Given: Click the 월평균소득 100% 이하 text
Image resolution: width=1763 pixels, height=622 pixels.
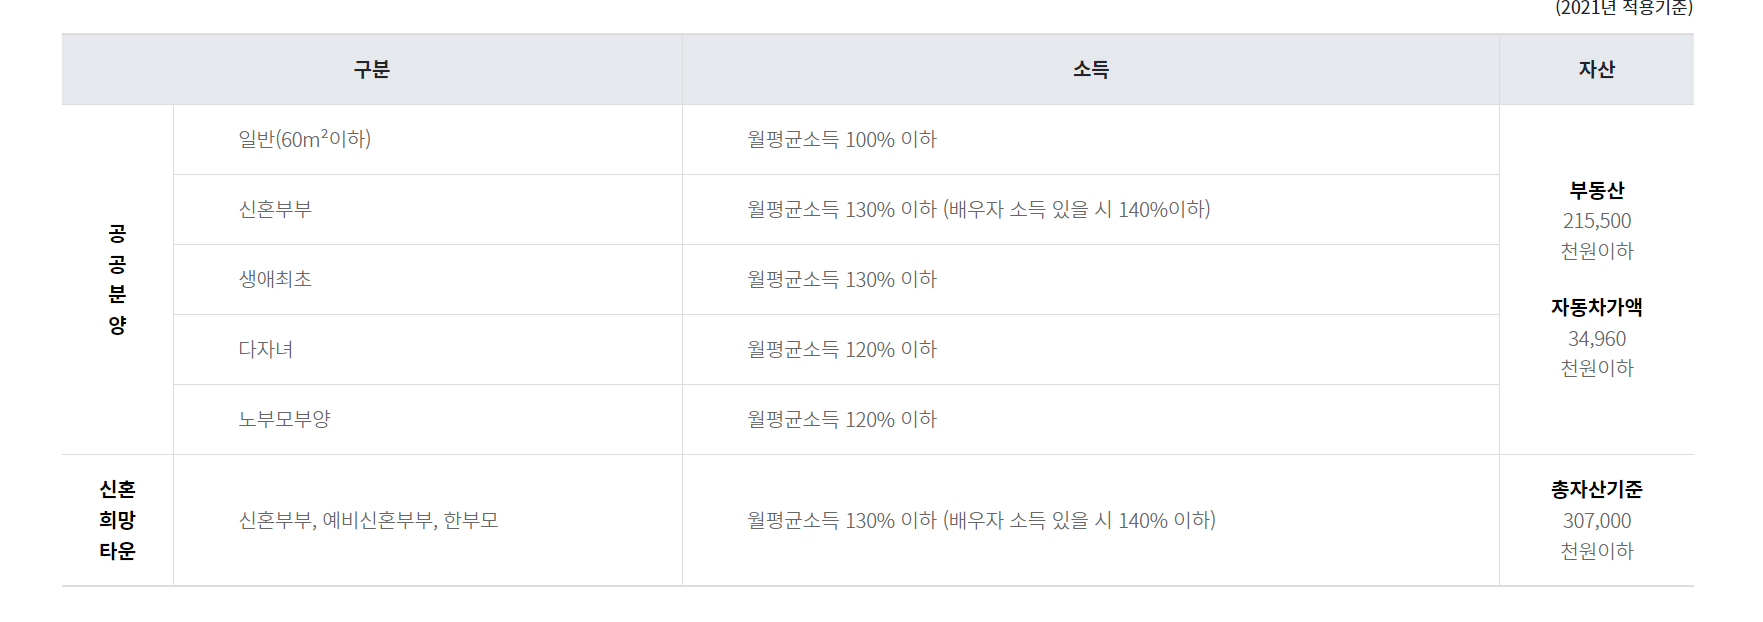Looking at the screenshot, I should (842, 139).
